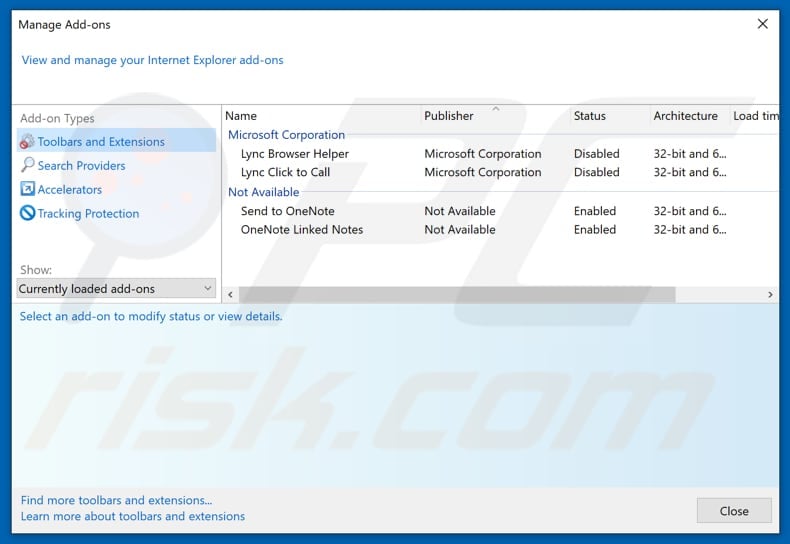790x544 pixels.
Task: Open the Show 'Currently loaded add-ons' dropdown
Action: 116,289
